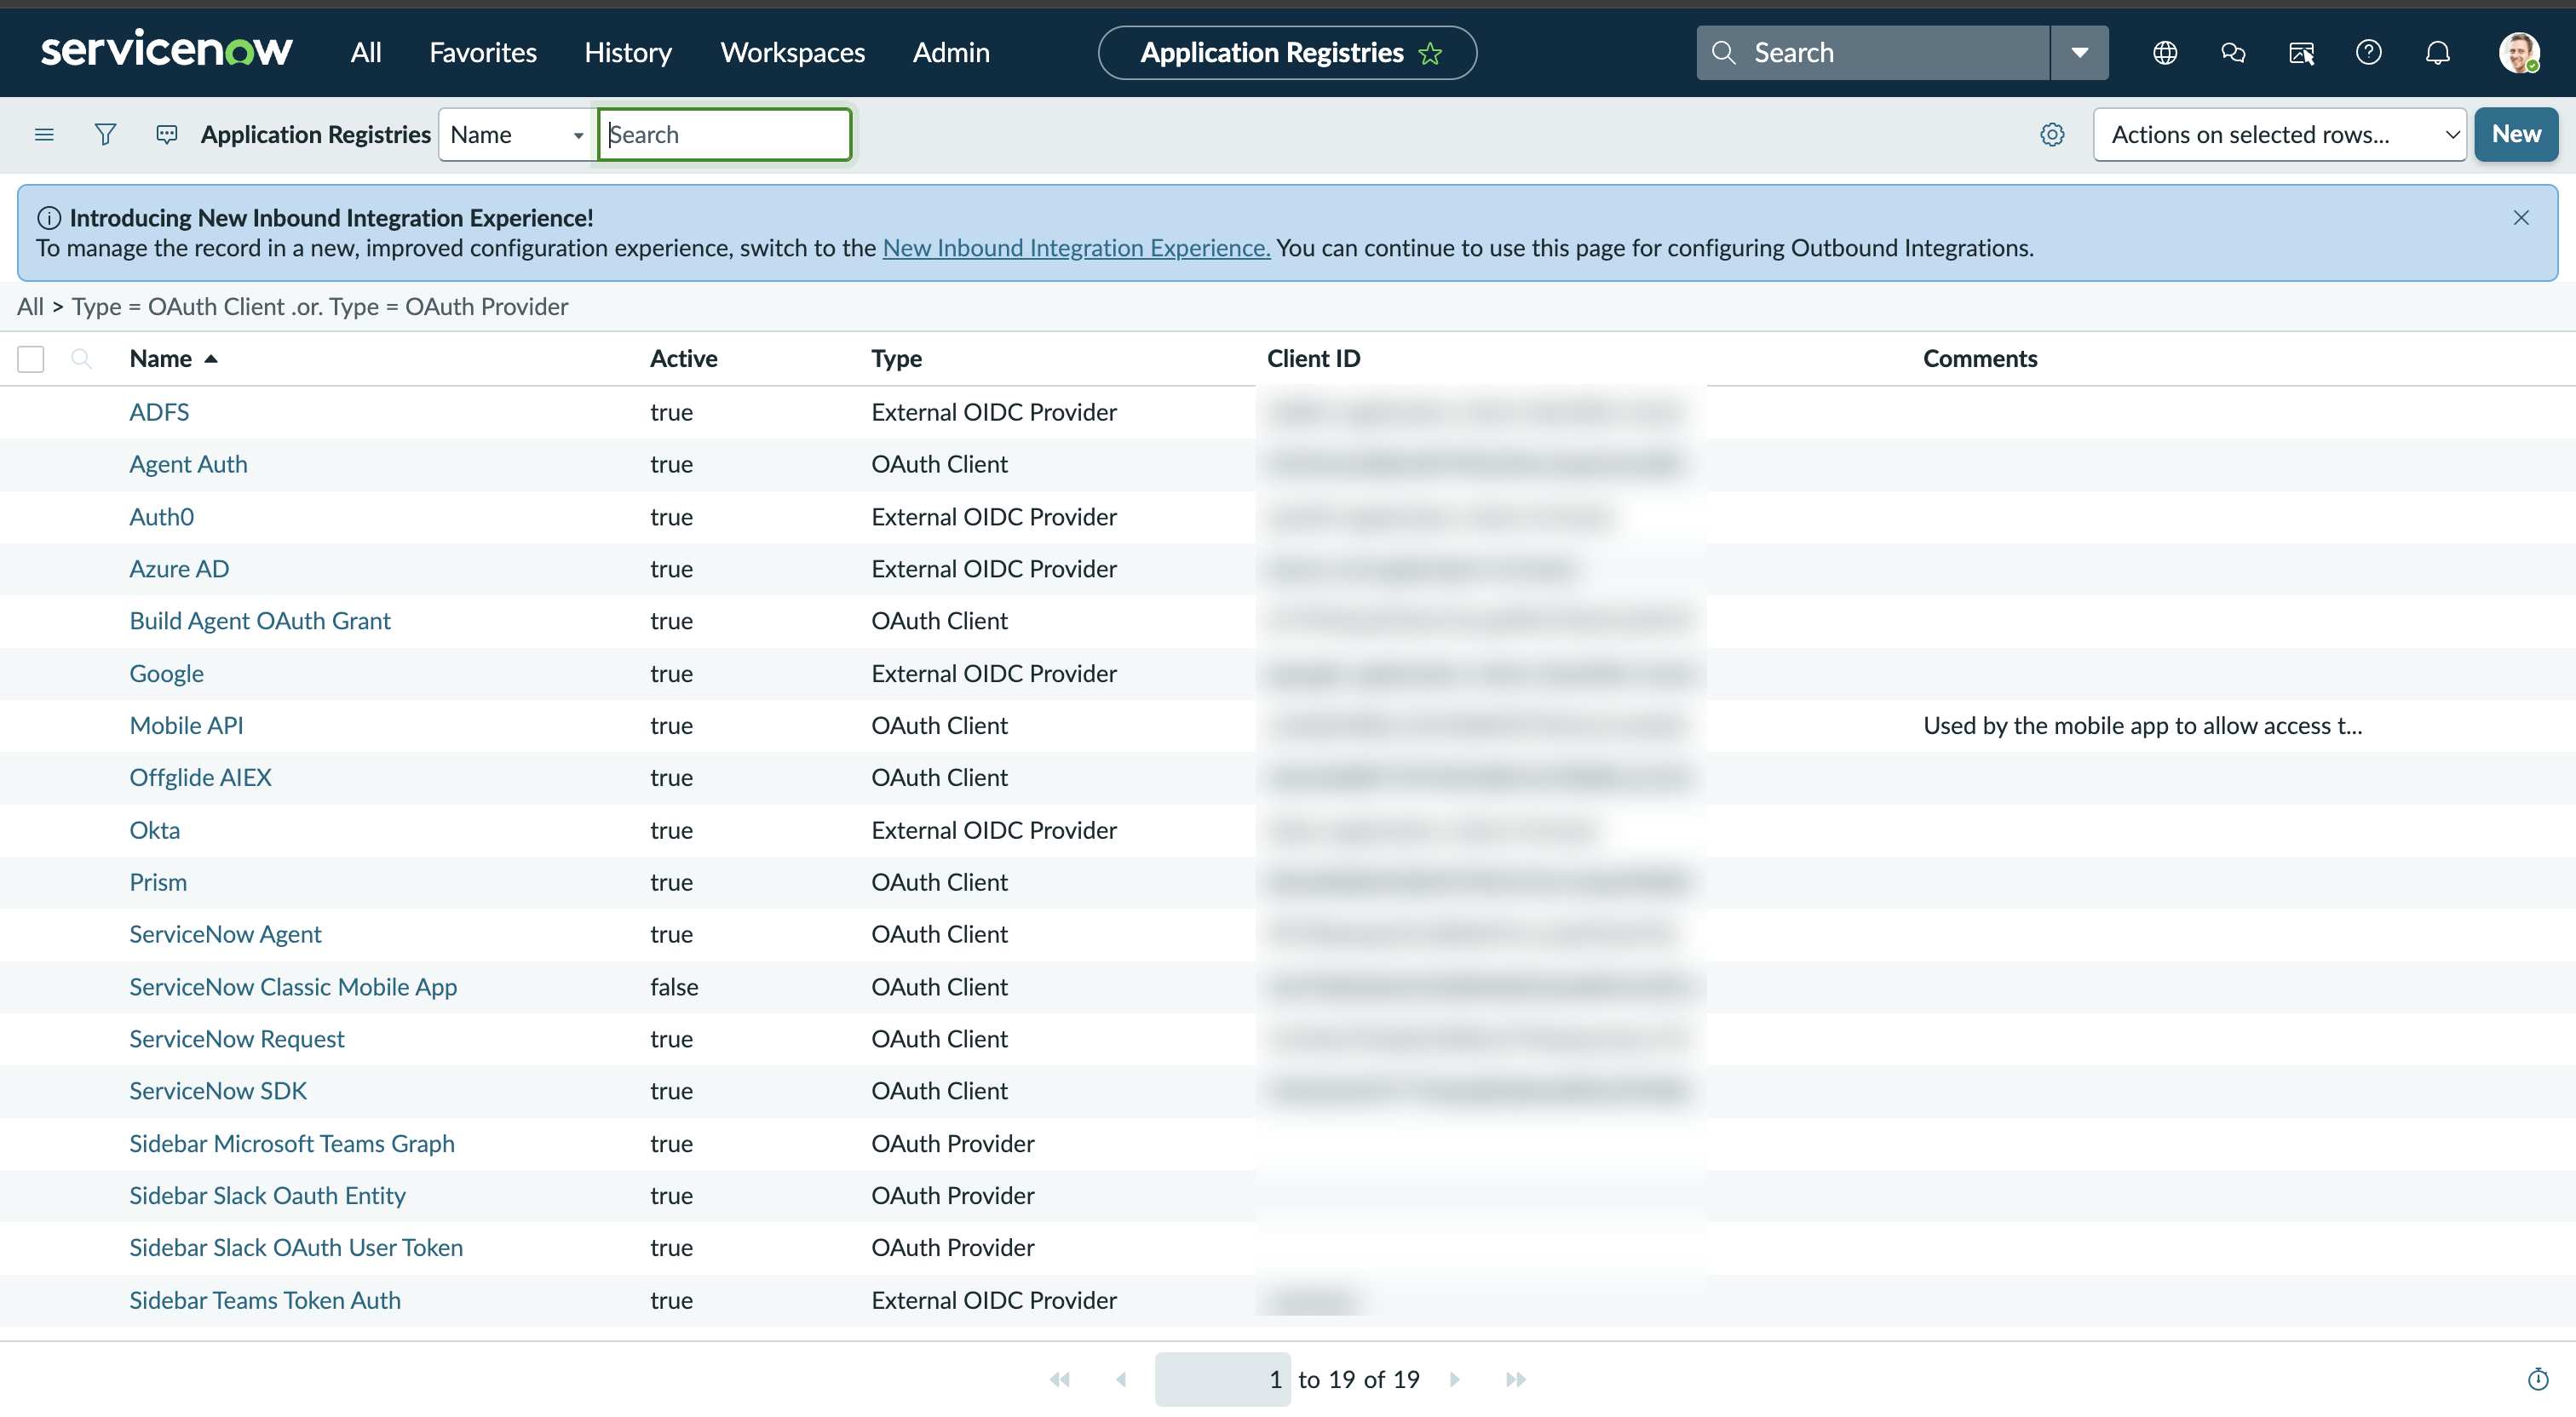This screenshot has height=1417, width=2576.
Task: Open the Name search field dropdown
Action: 517,134
